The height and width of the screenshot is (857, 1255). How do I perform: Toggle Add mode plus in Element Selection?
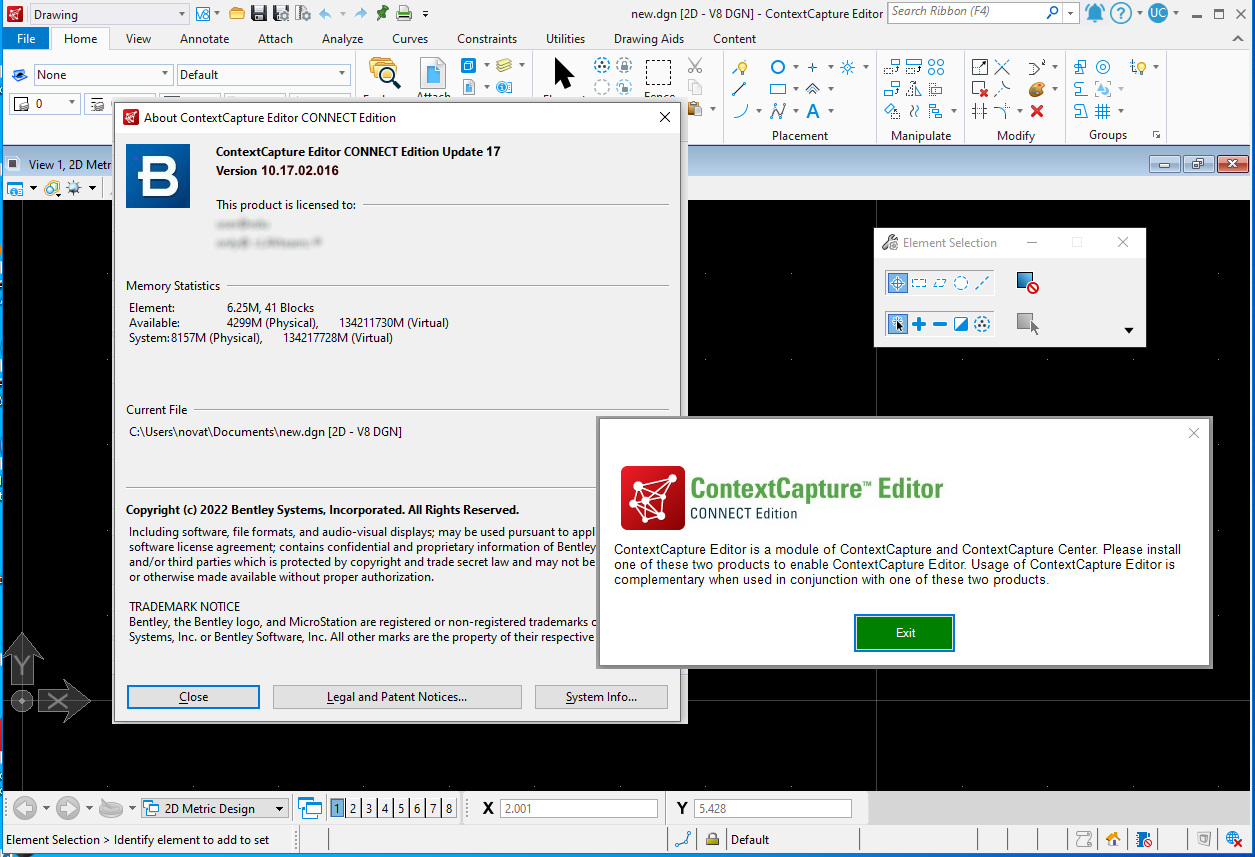coord(919,324)
